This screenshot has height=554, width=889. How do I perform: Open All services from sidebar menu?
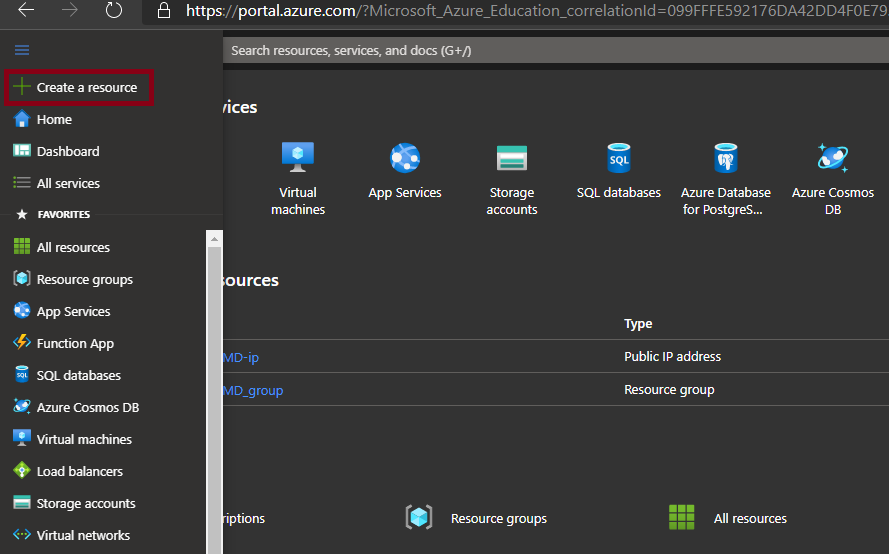(68, 183)
